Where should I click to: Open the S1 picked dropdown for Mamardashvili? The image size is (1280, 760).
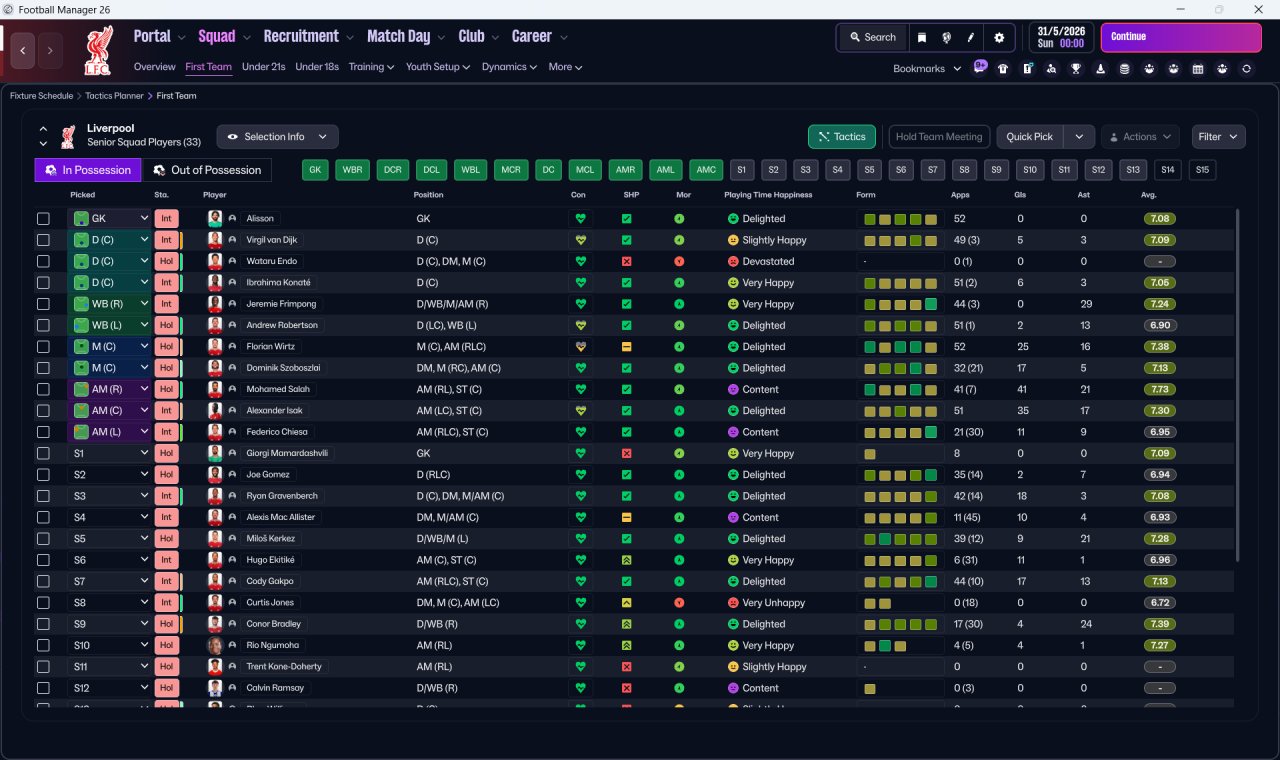[x=110, y=453]
